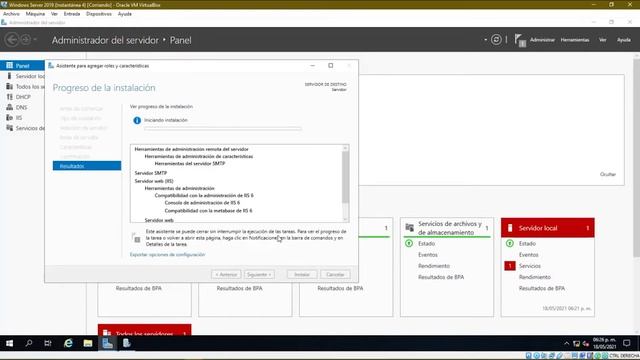Open Task View on the taskbar
The width and height of the screenshot is (640, 360).
[x=48, y=343]
